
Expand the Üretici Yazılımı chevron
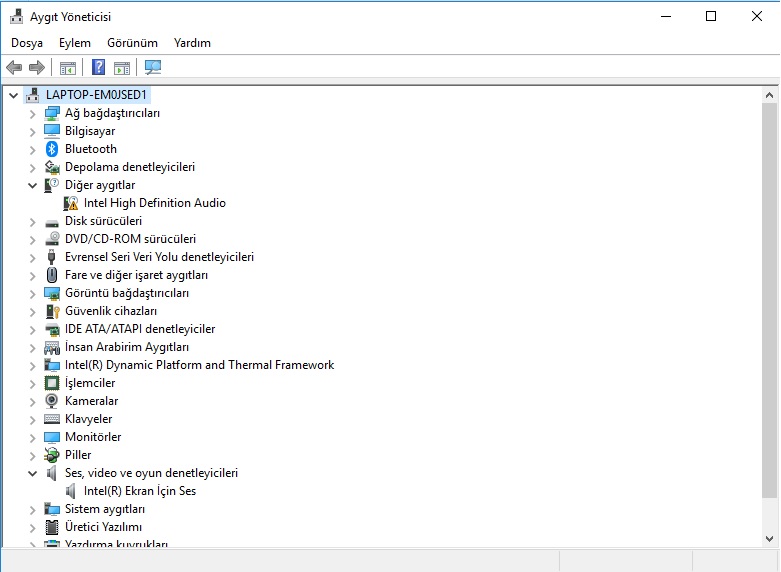click(x=32, y=527)
